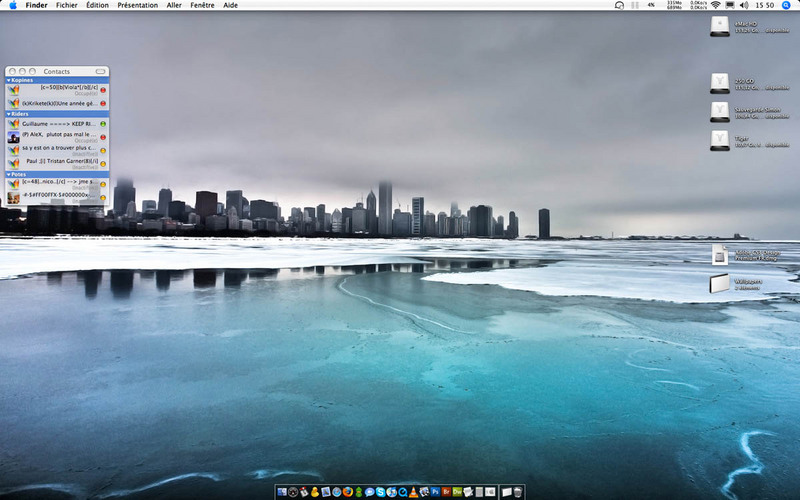Click the menu bar clock 15 50
Screen dimensions: 800x500
(x=764, y=5)
